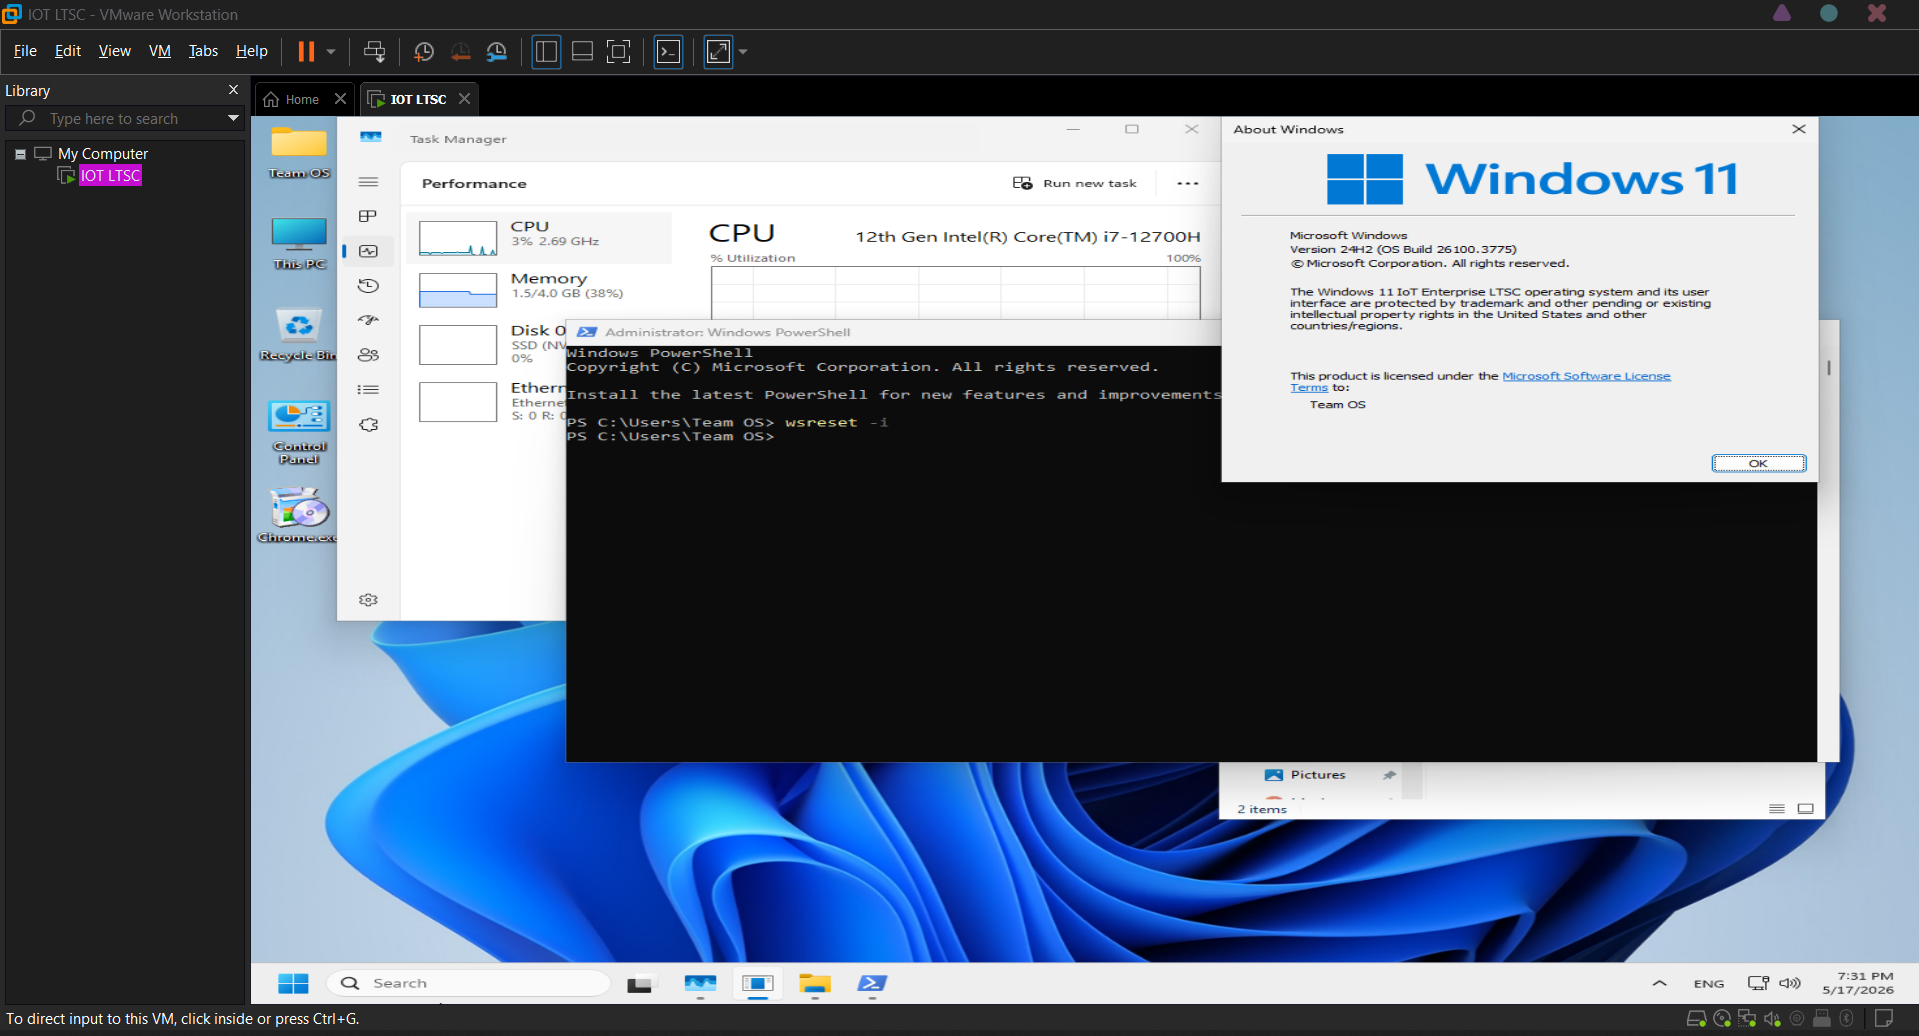Enter full screen mode
The width and height of the screenshot is (1919, 1036).
point(619,51)
